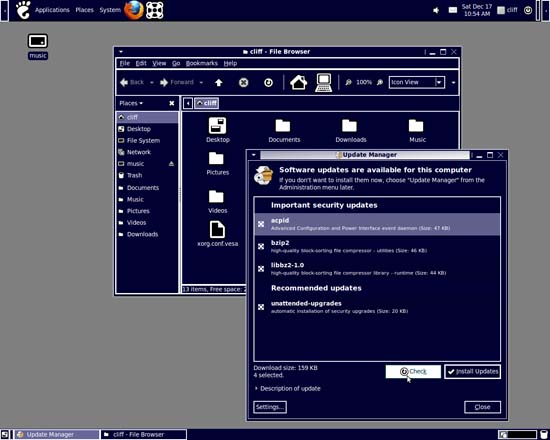
Task: Expand Description of update section
Action: (287, 388)
